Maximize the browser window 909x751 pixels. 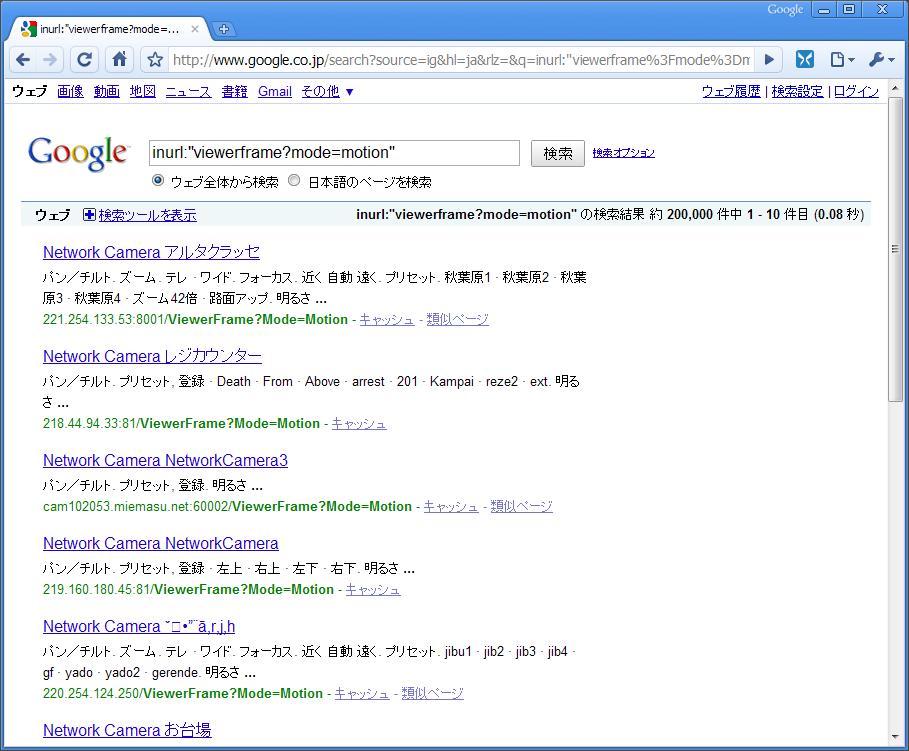pos(849,10)
